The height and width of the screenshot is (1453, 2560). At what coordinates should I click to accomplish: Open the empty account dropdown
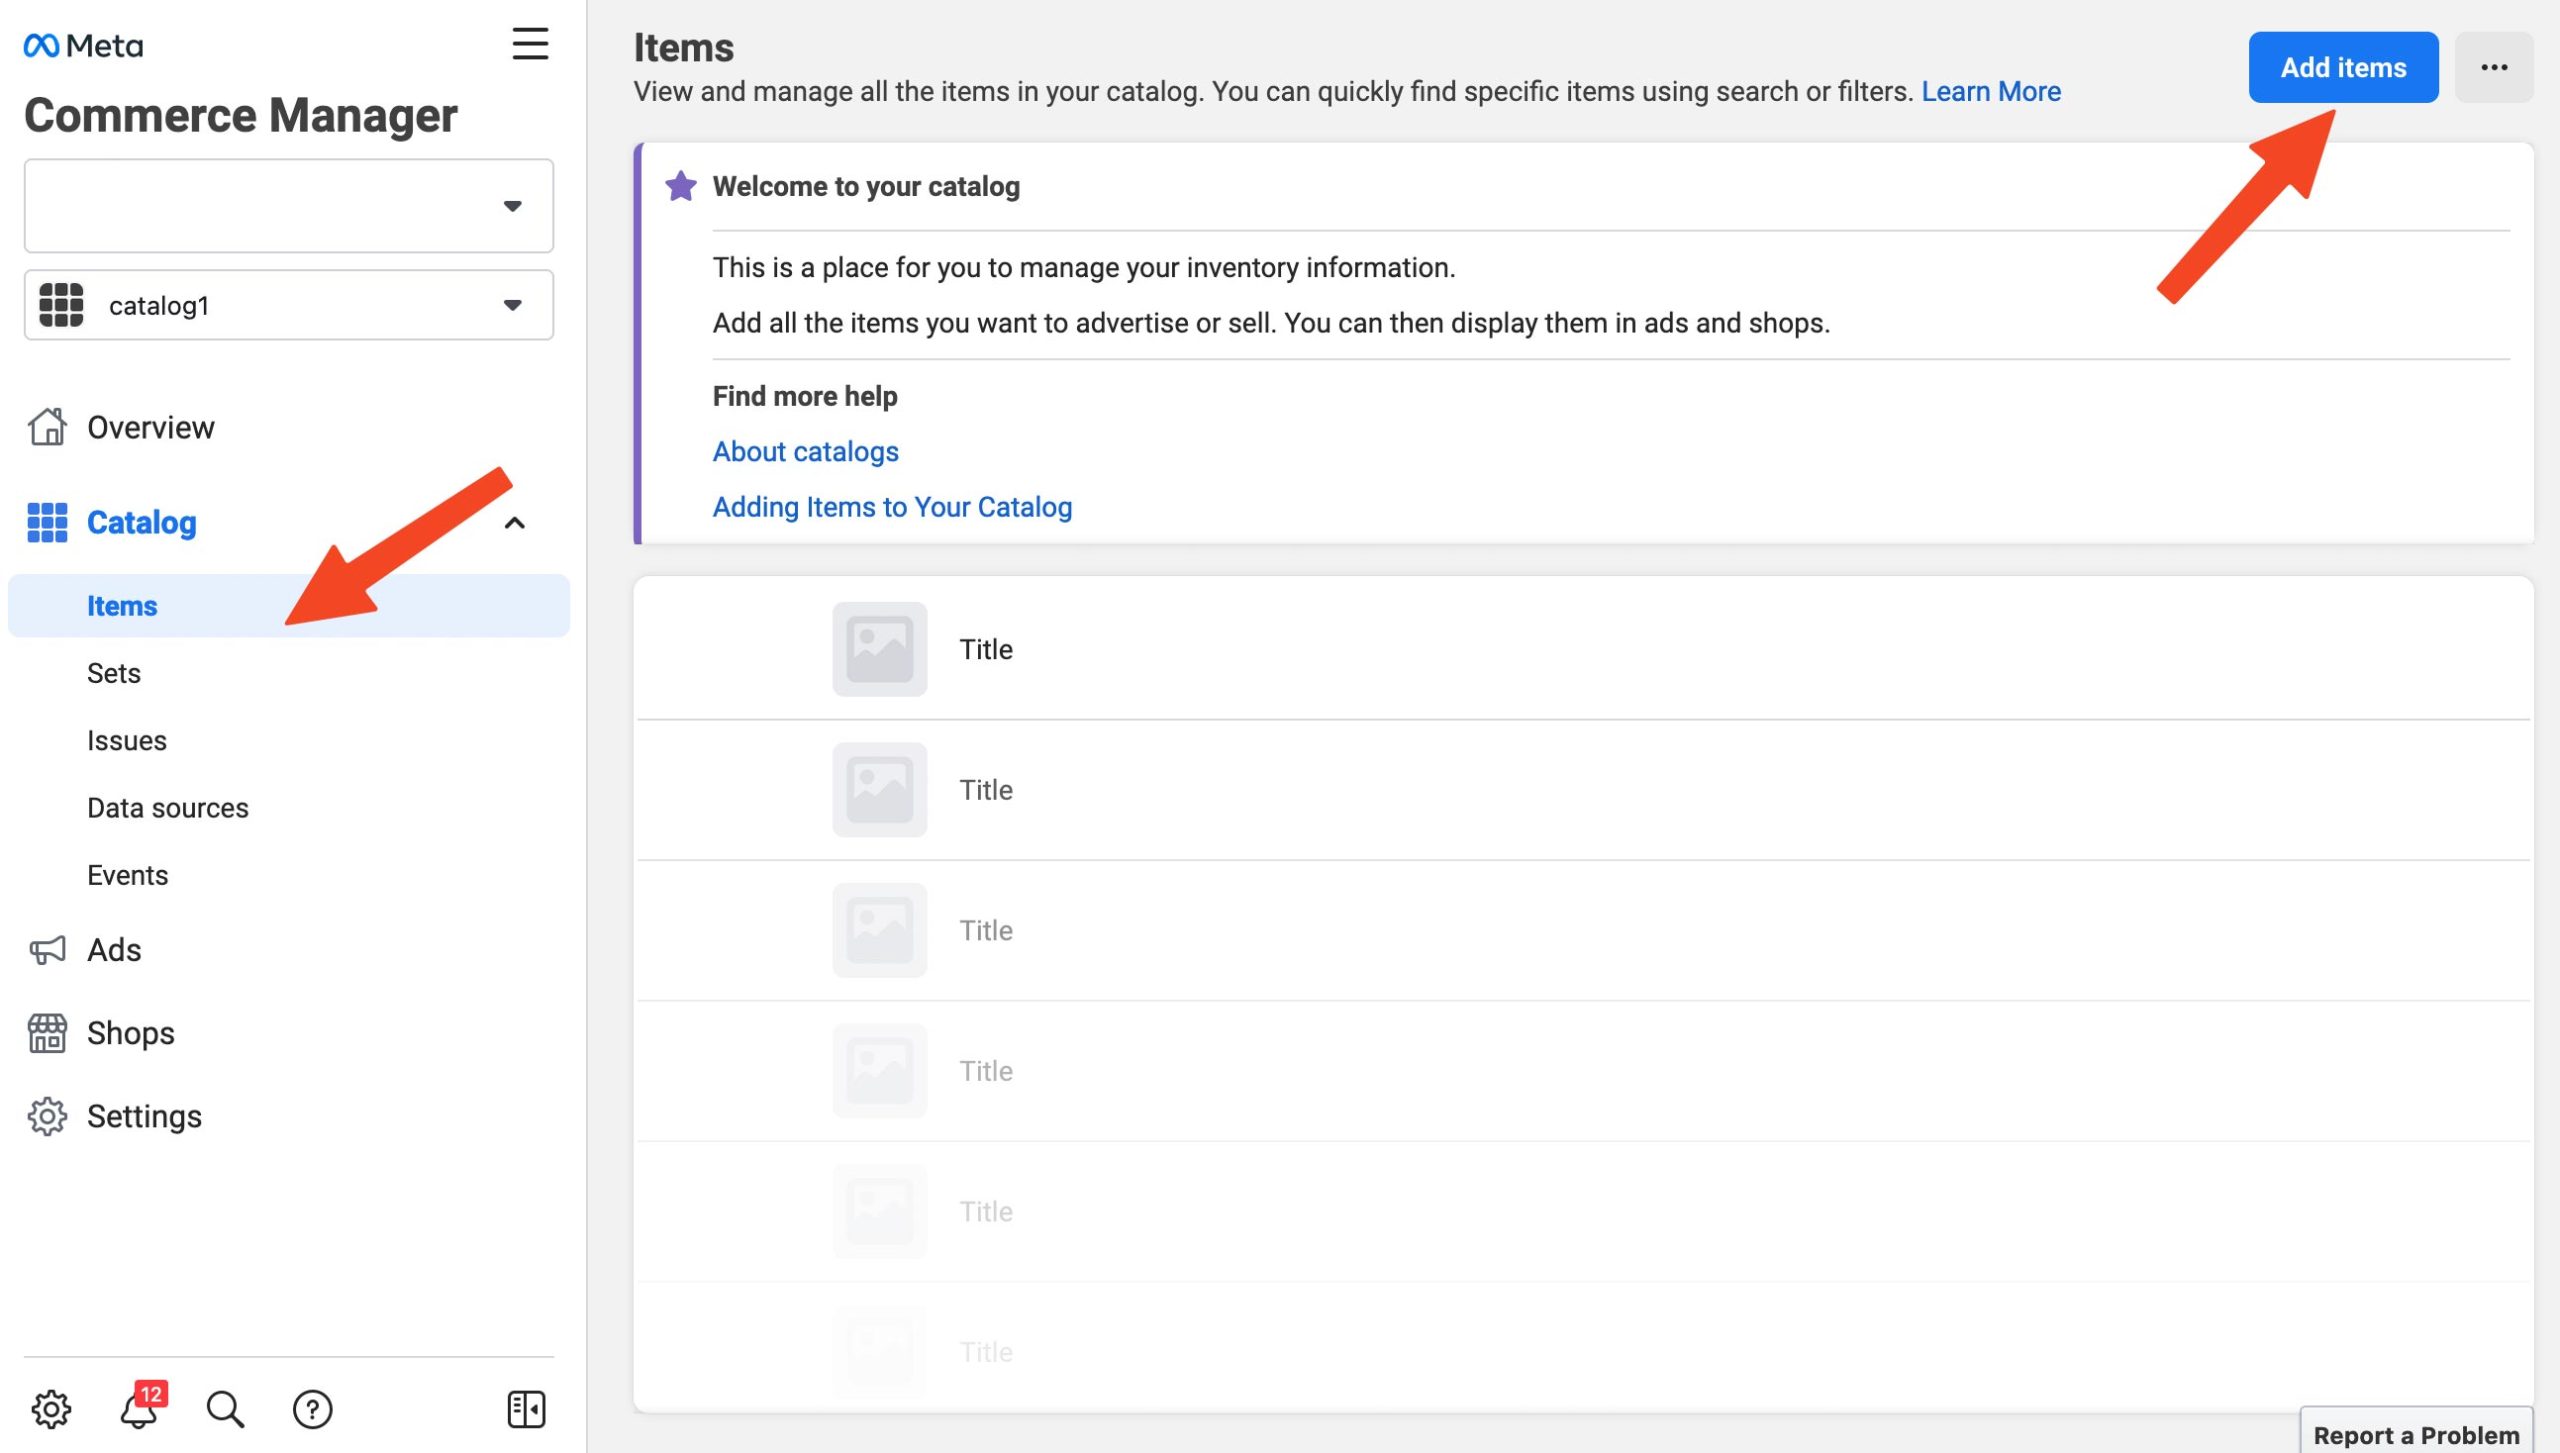click(x=289, y=206)
